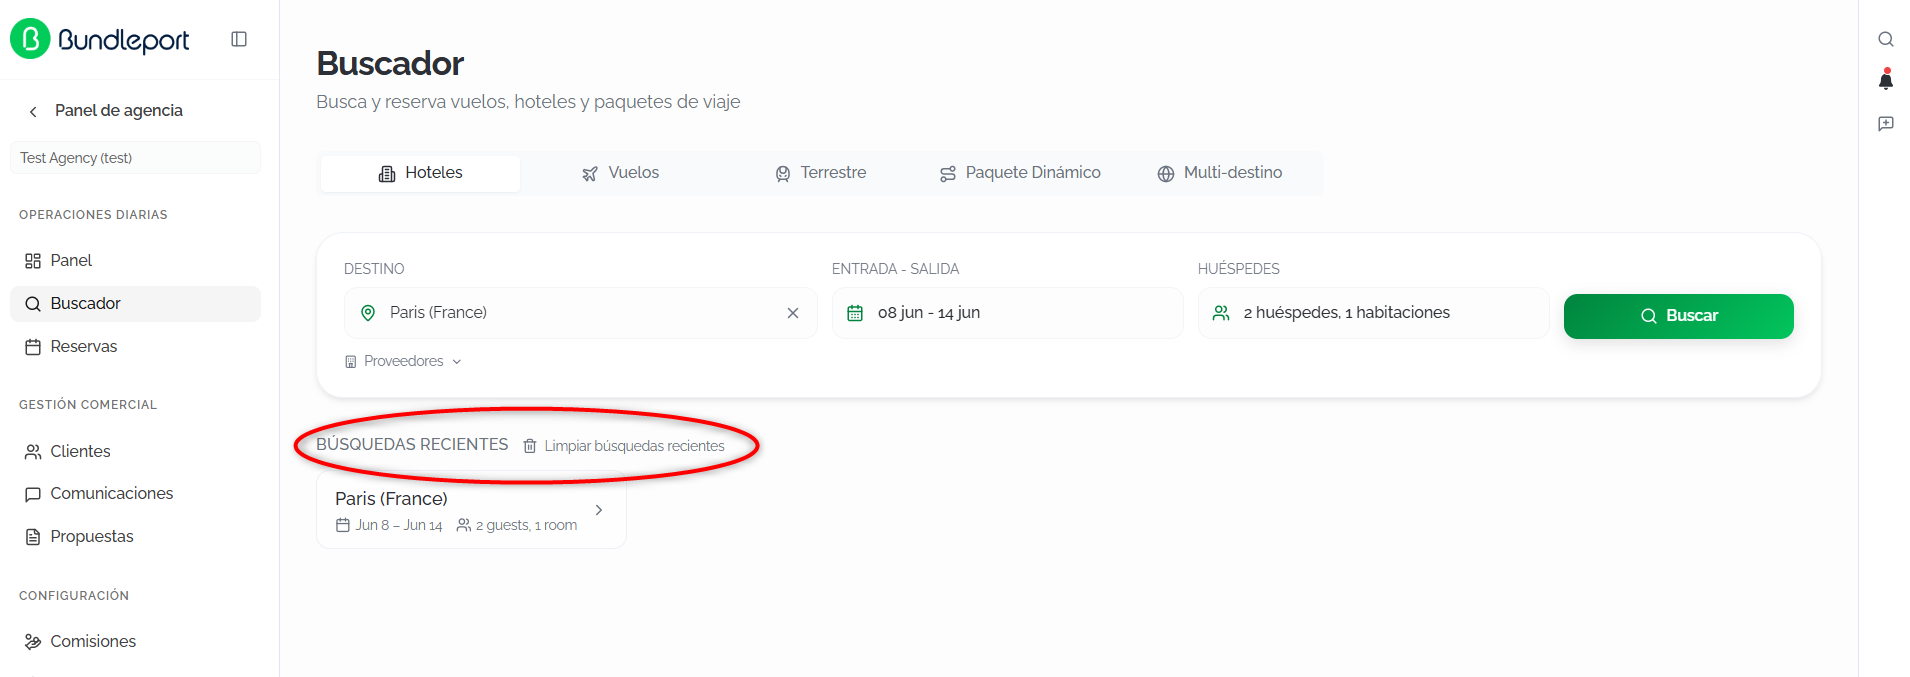Click the 2 guests, 1 room text
This screenshot has width=1910, height=677.
coord(526,525)
